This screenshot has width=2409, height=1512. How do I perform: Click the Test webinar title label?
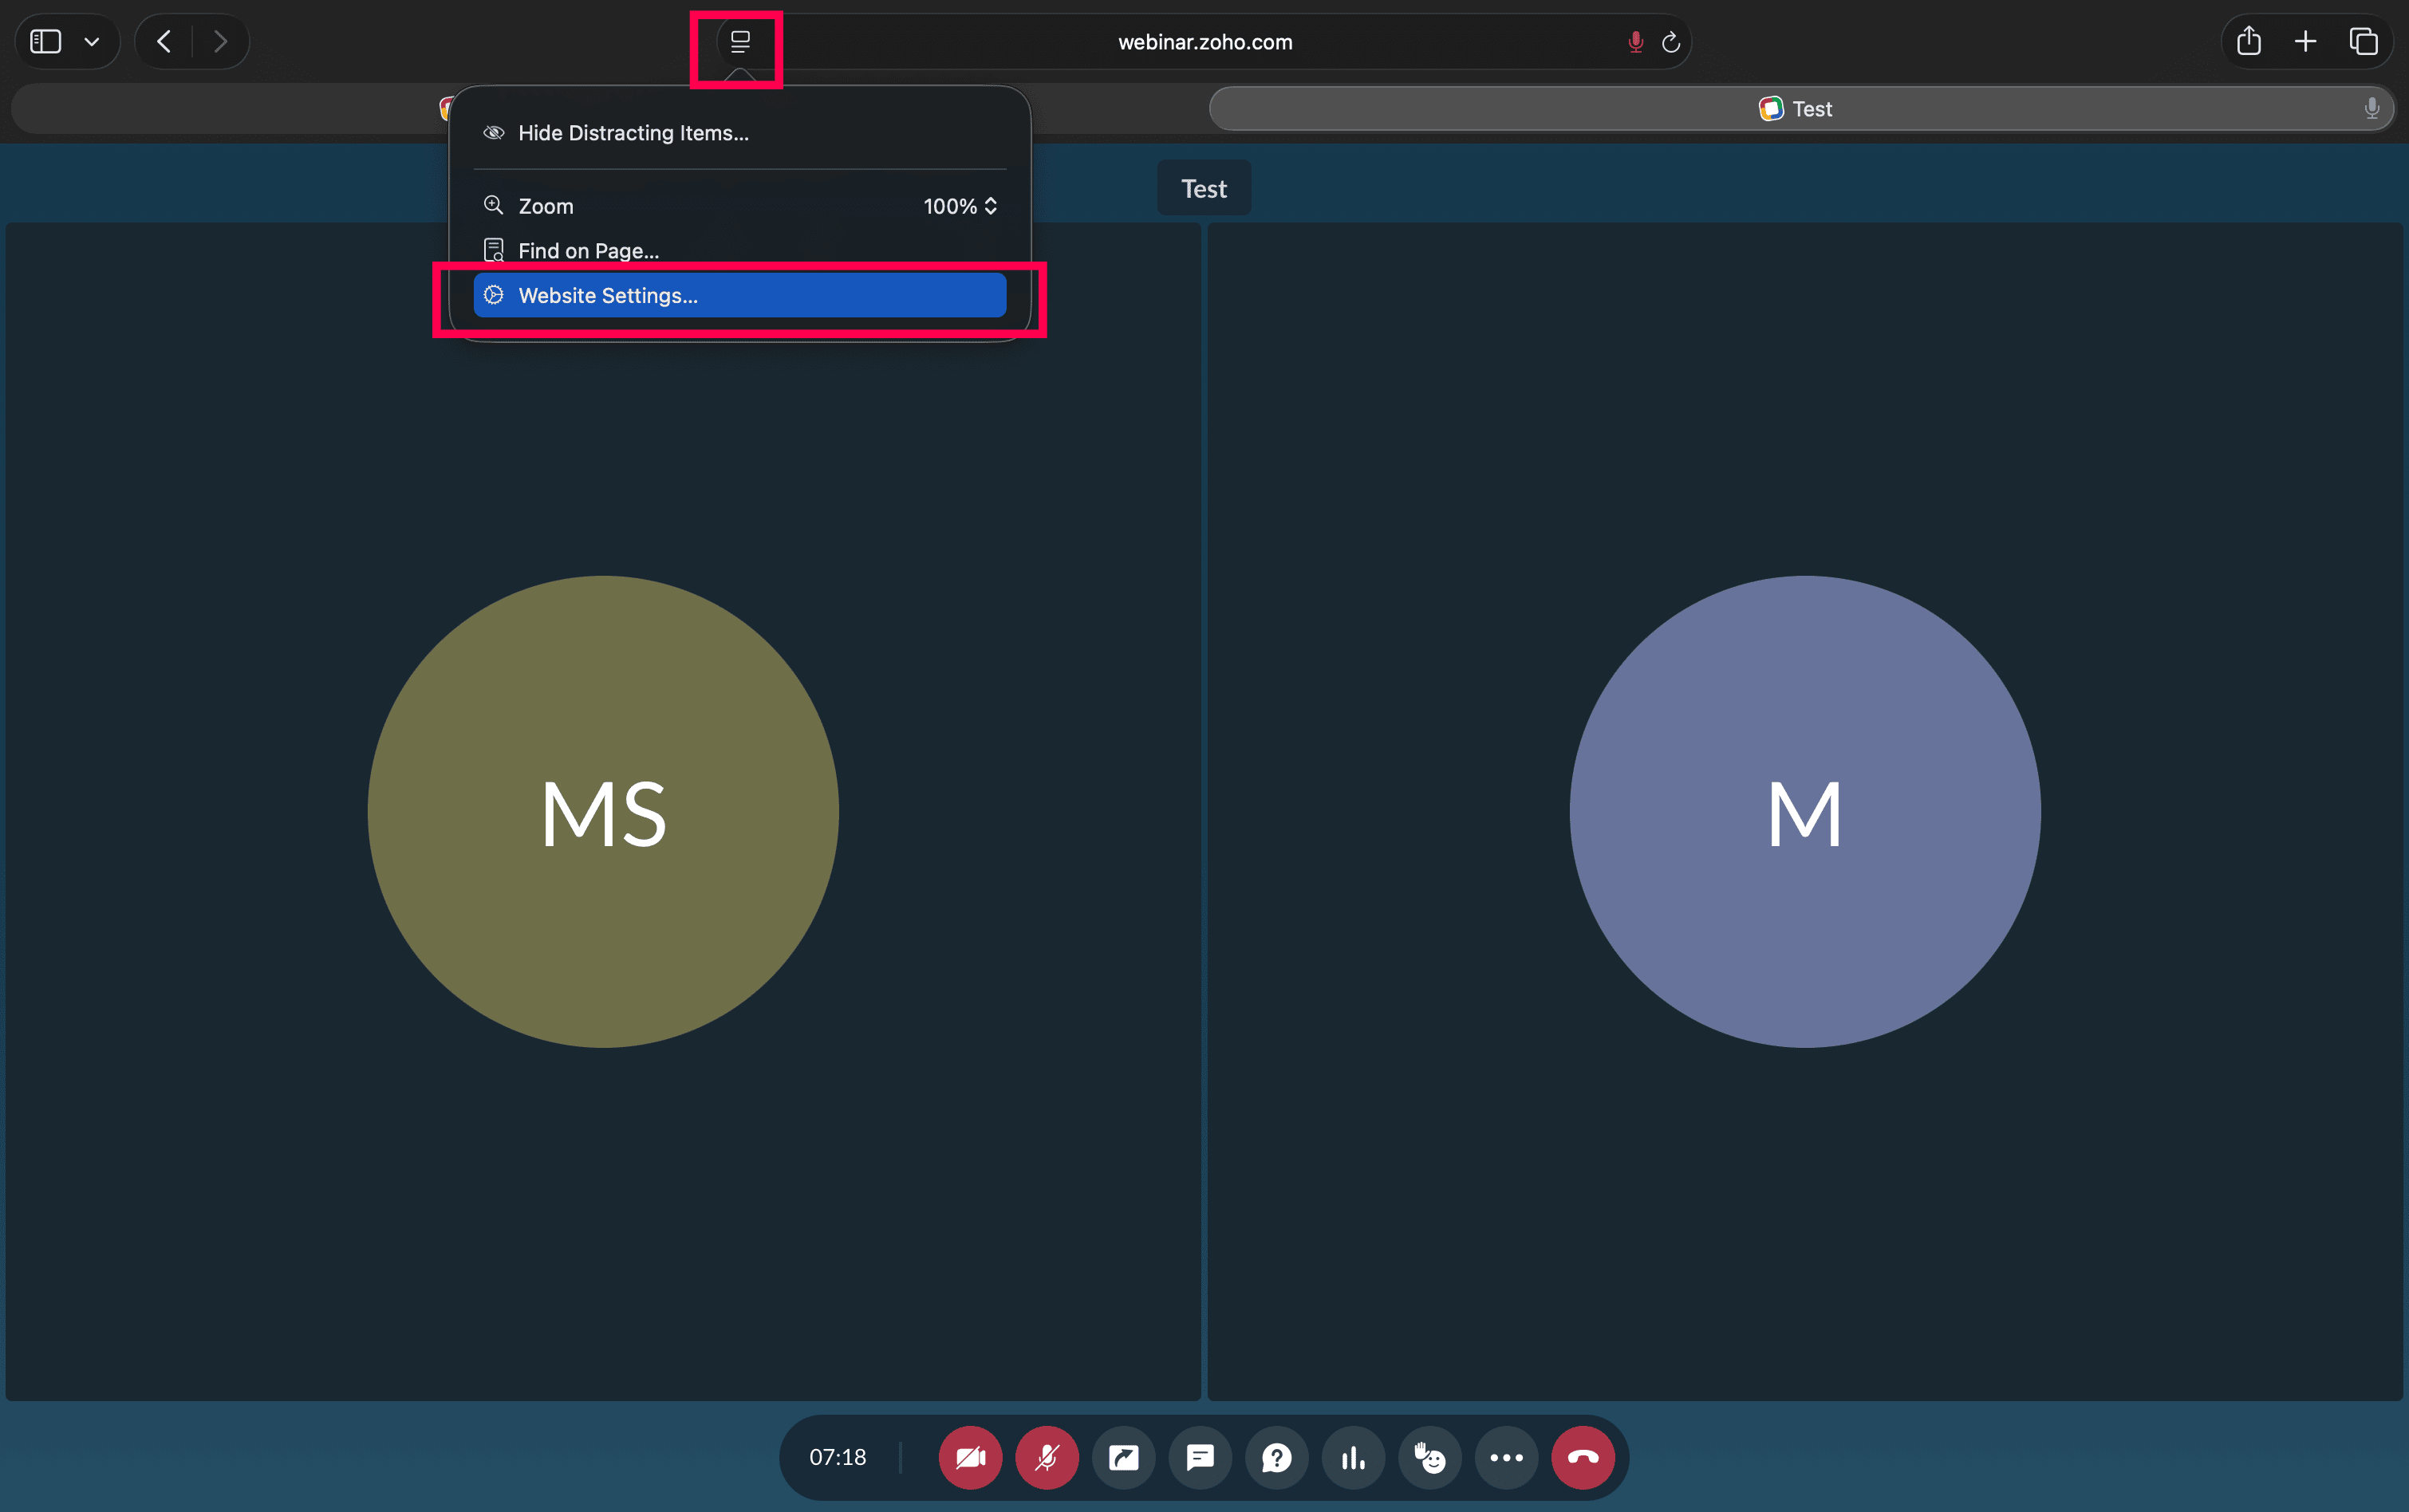click(1204, 188)
